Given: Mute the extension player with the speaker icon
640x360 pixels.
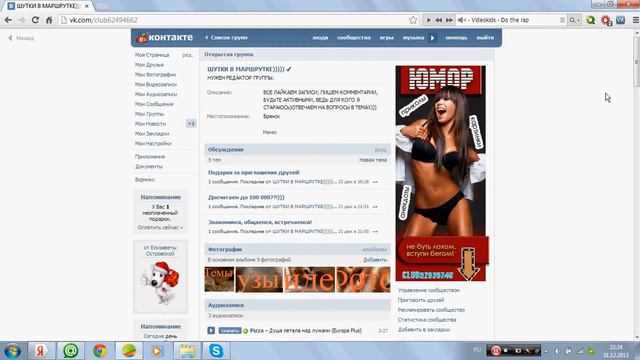Looking at the screenshot, I should (x=461, y=20).
